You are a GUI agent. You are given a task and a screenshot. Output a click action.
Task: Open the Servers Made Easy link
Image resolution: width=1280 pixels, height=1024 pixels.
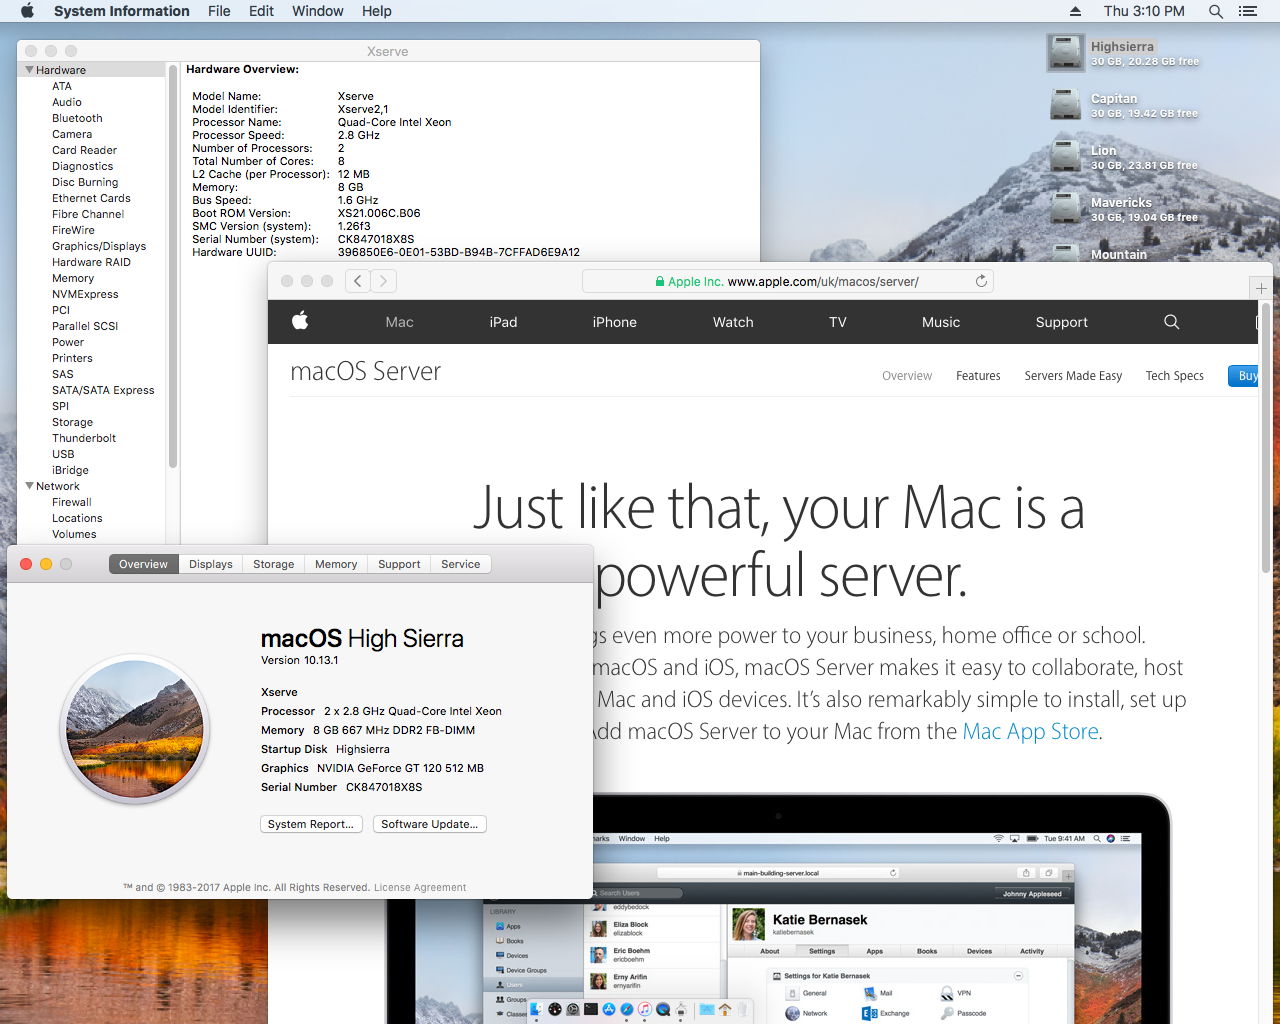click(x=1073, y=376)
